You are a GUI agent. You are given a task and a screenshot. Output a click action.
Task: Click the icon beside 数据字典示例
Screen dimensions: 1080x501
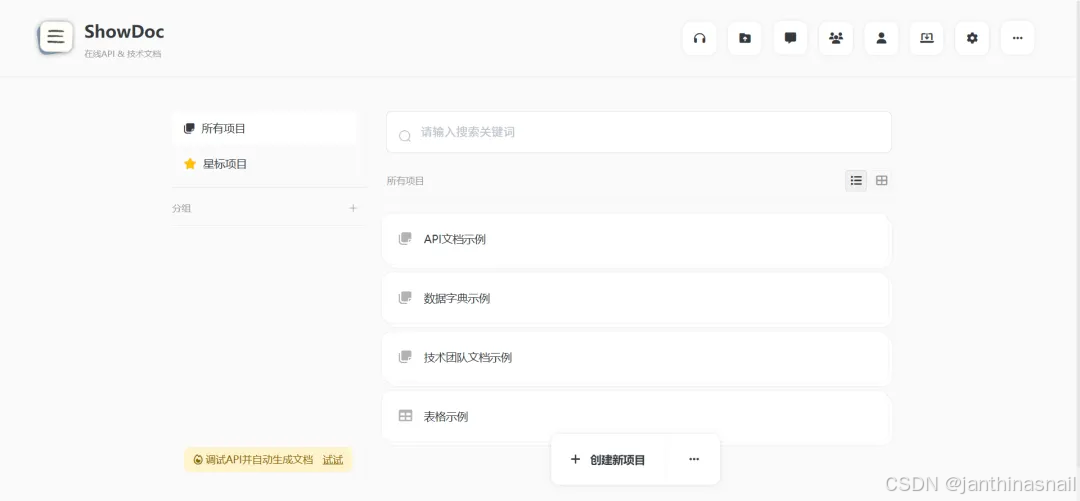click(405, 298)
